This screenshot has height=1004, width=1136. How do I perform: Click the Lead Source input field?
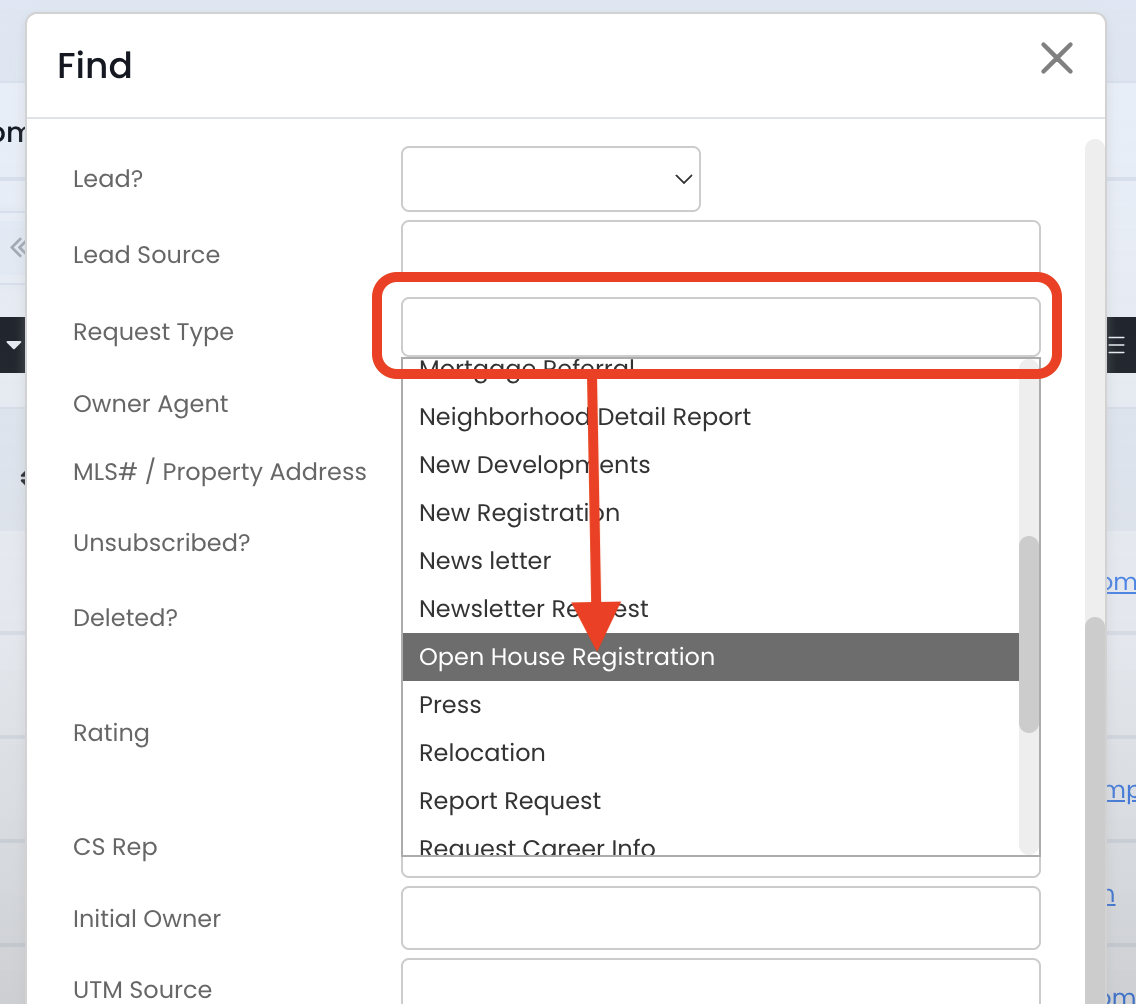[720, 254]
